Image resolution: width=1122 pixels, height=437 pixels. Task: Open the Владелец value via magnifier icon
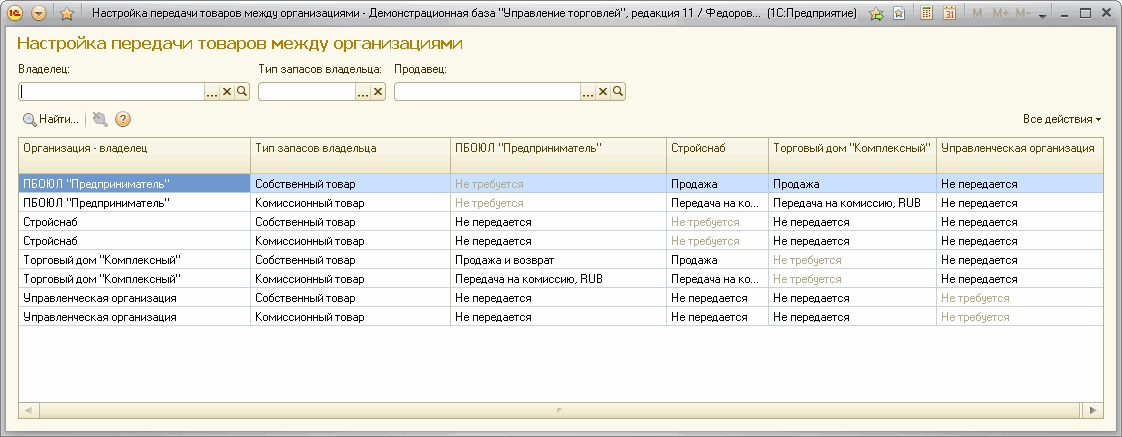point(242,92)
